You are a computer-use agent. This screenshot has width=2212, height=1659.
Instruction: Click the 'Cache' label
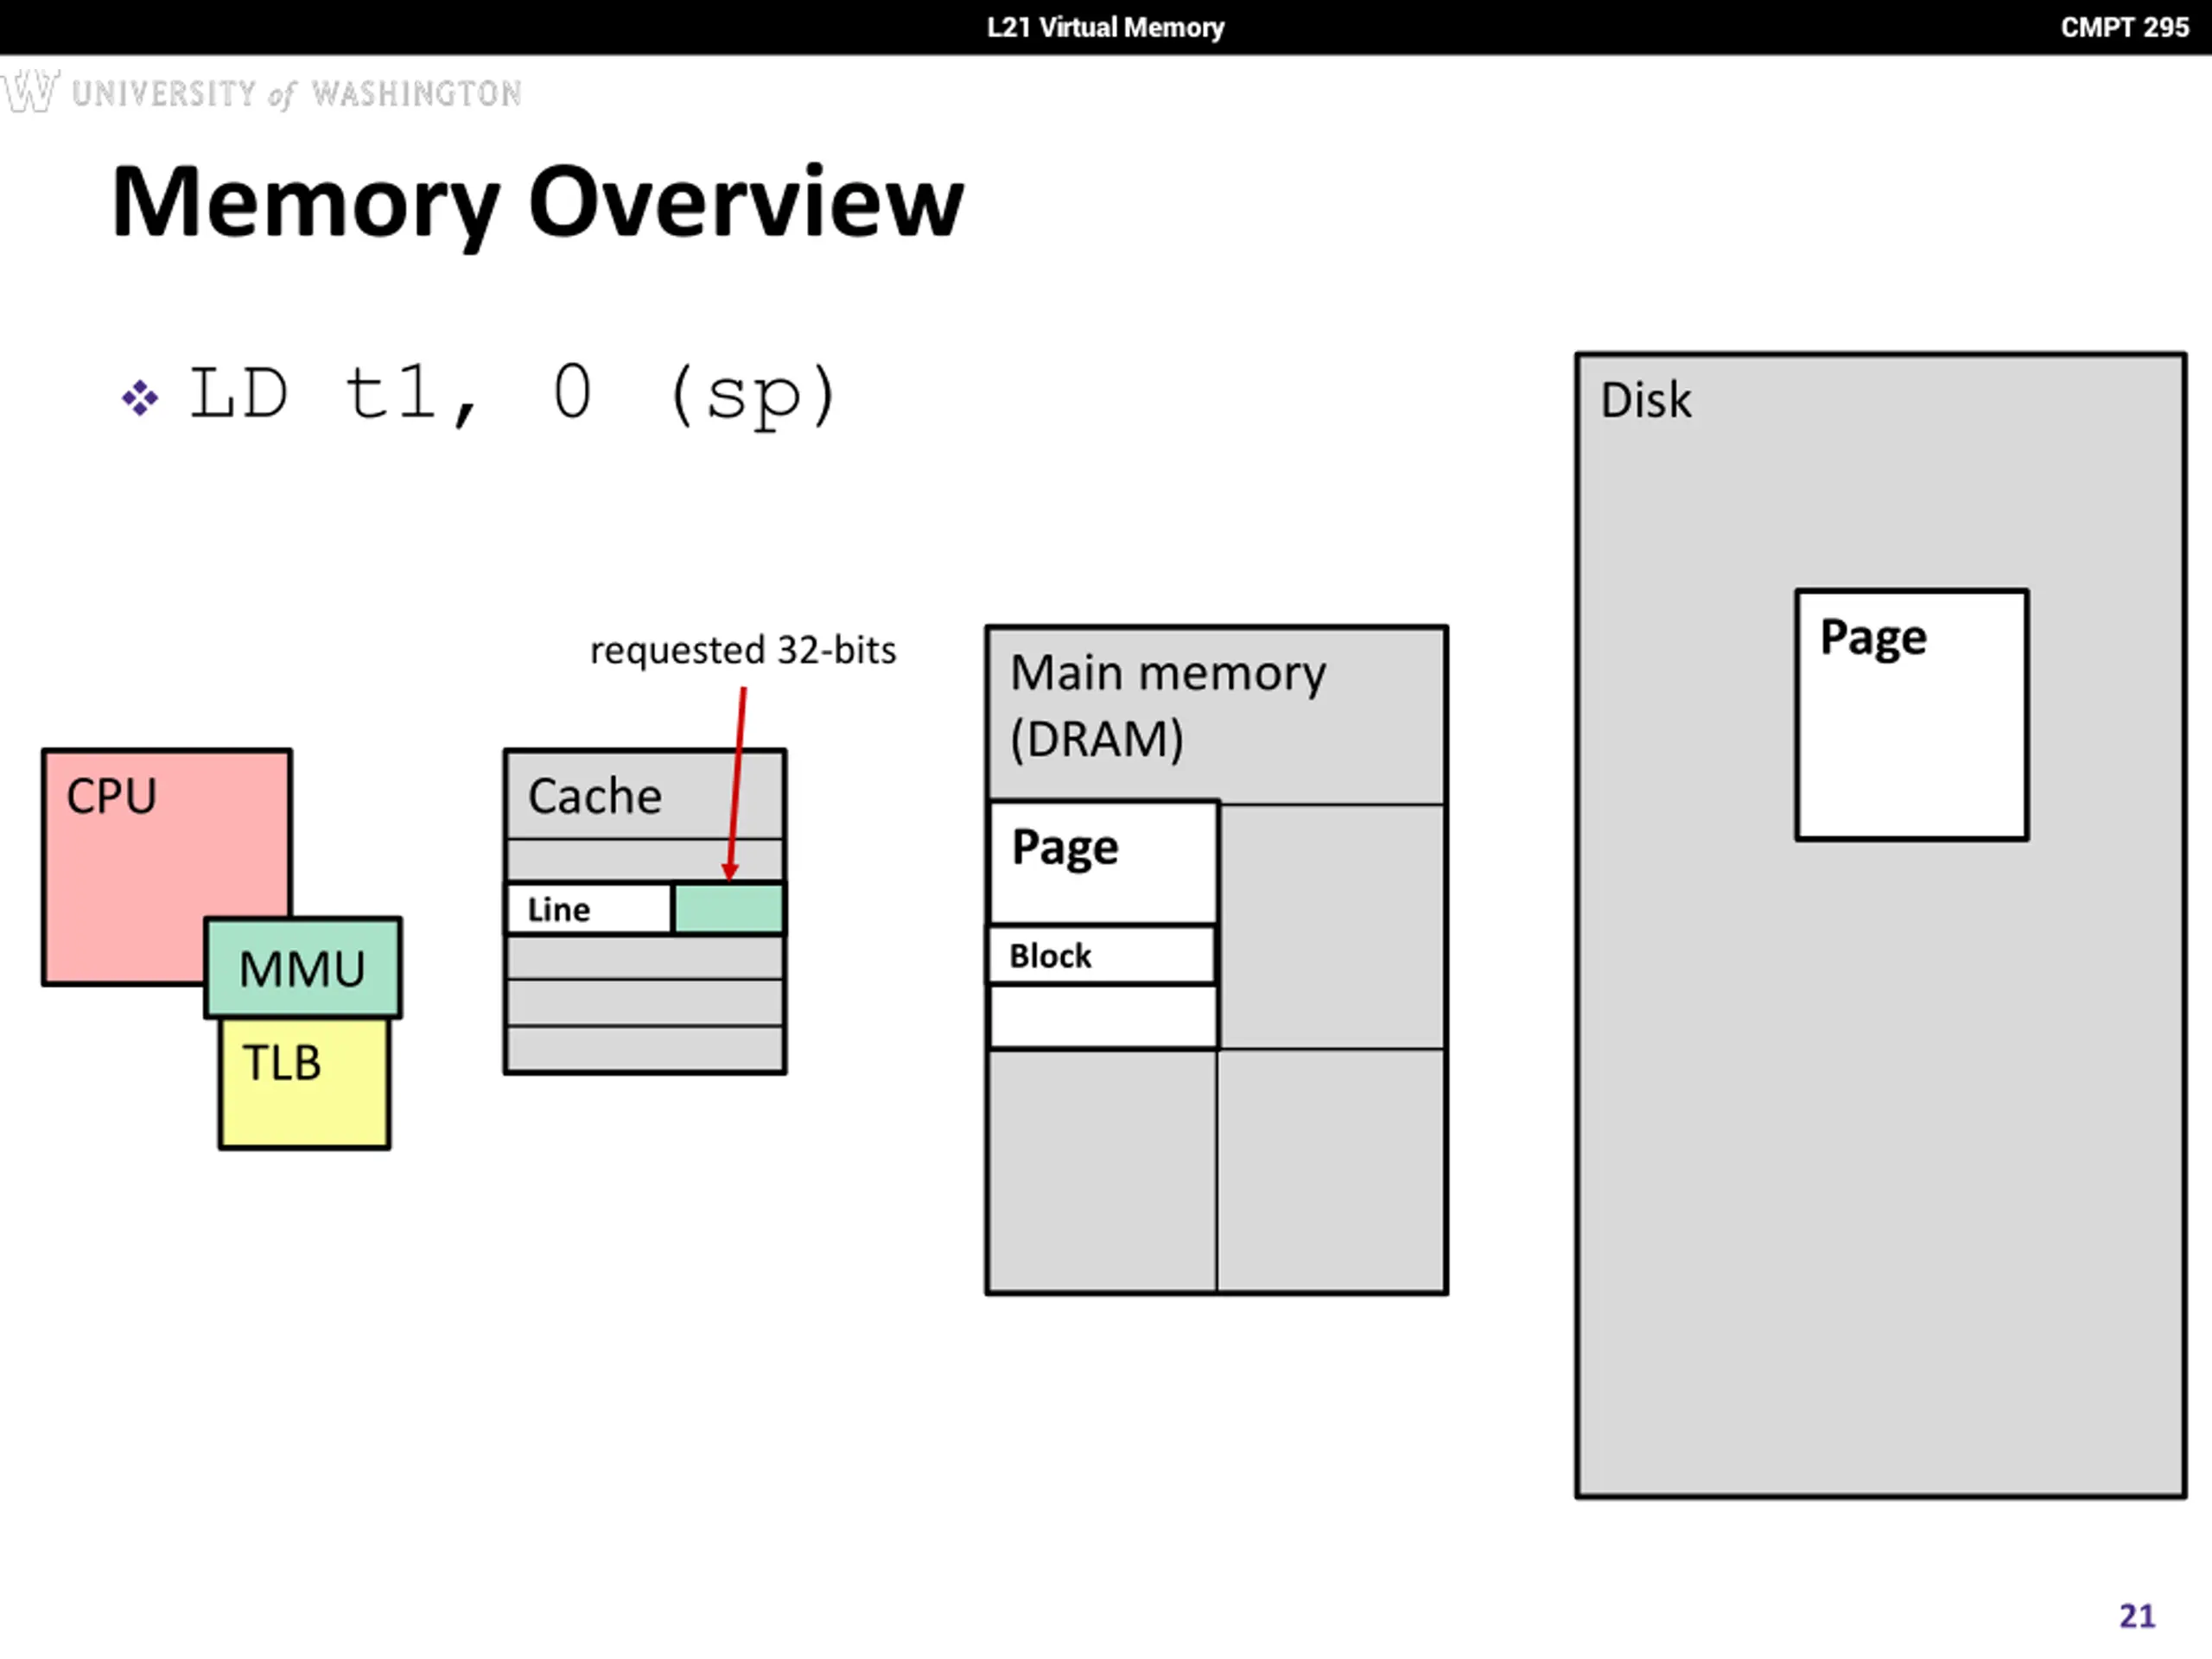tap(595, 797)
